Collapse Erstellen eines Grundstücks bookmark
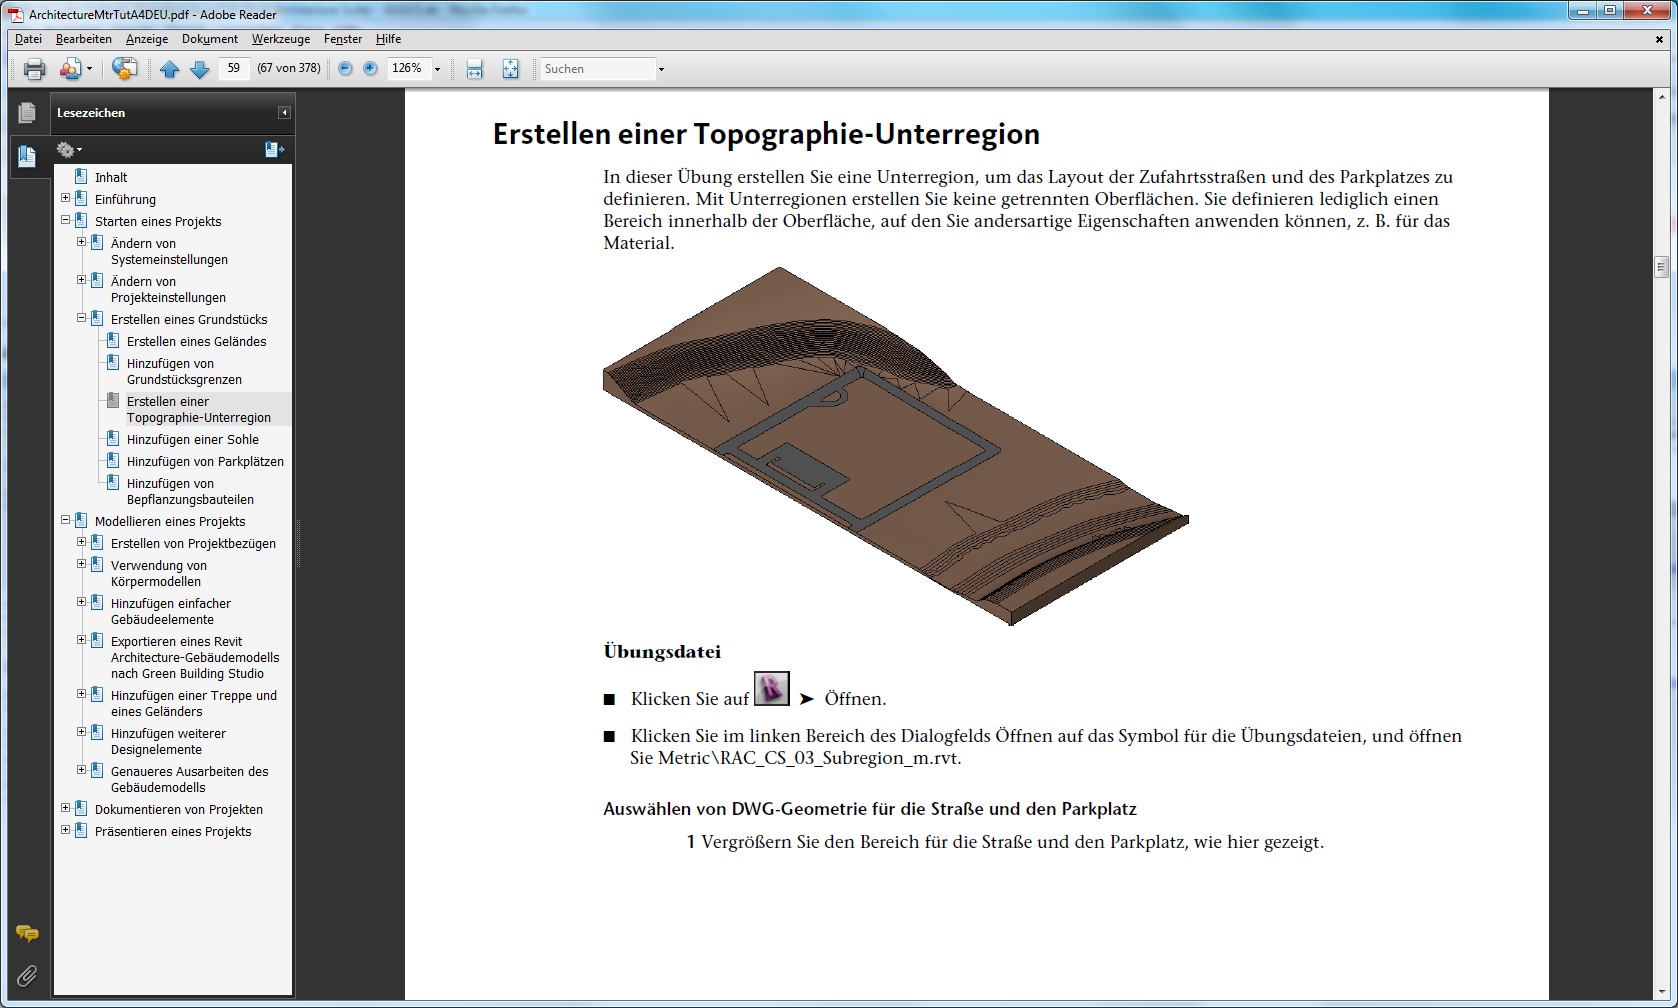The width and height of the screenshot is (1678, 1008). click(82, 318)
